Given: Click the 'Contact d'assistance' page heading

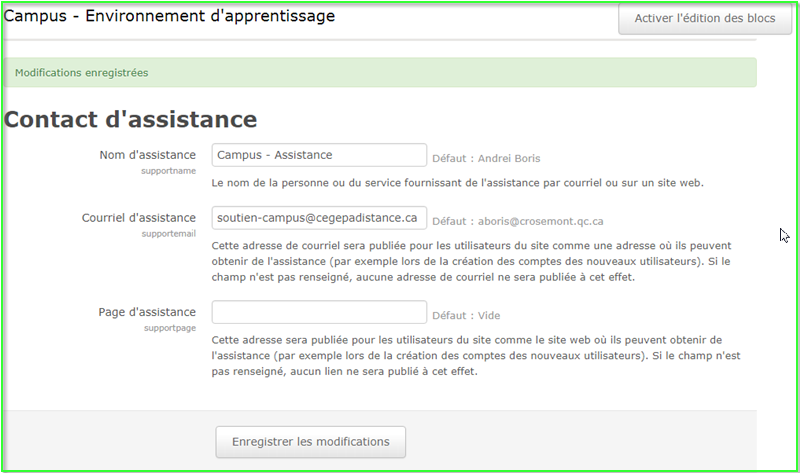Looking at the screenshot, I should tap(131, 120).
